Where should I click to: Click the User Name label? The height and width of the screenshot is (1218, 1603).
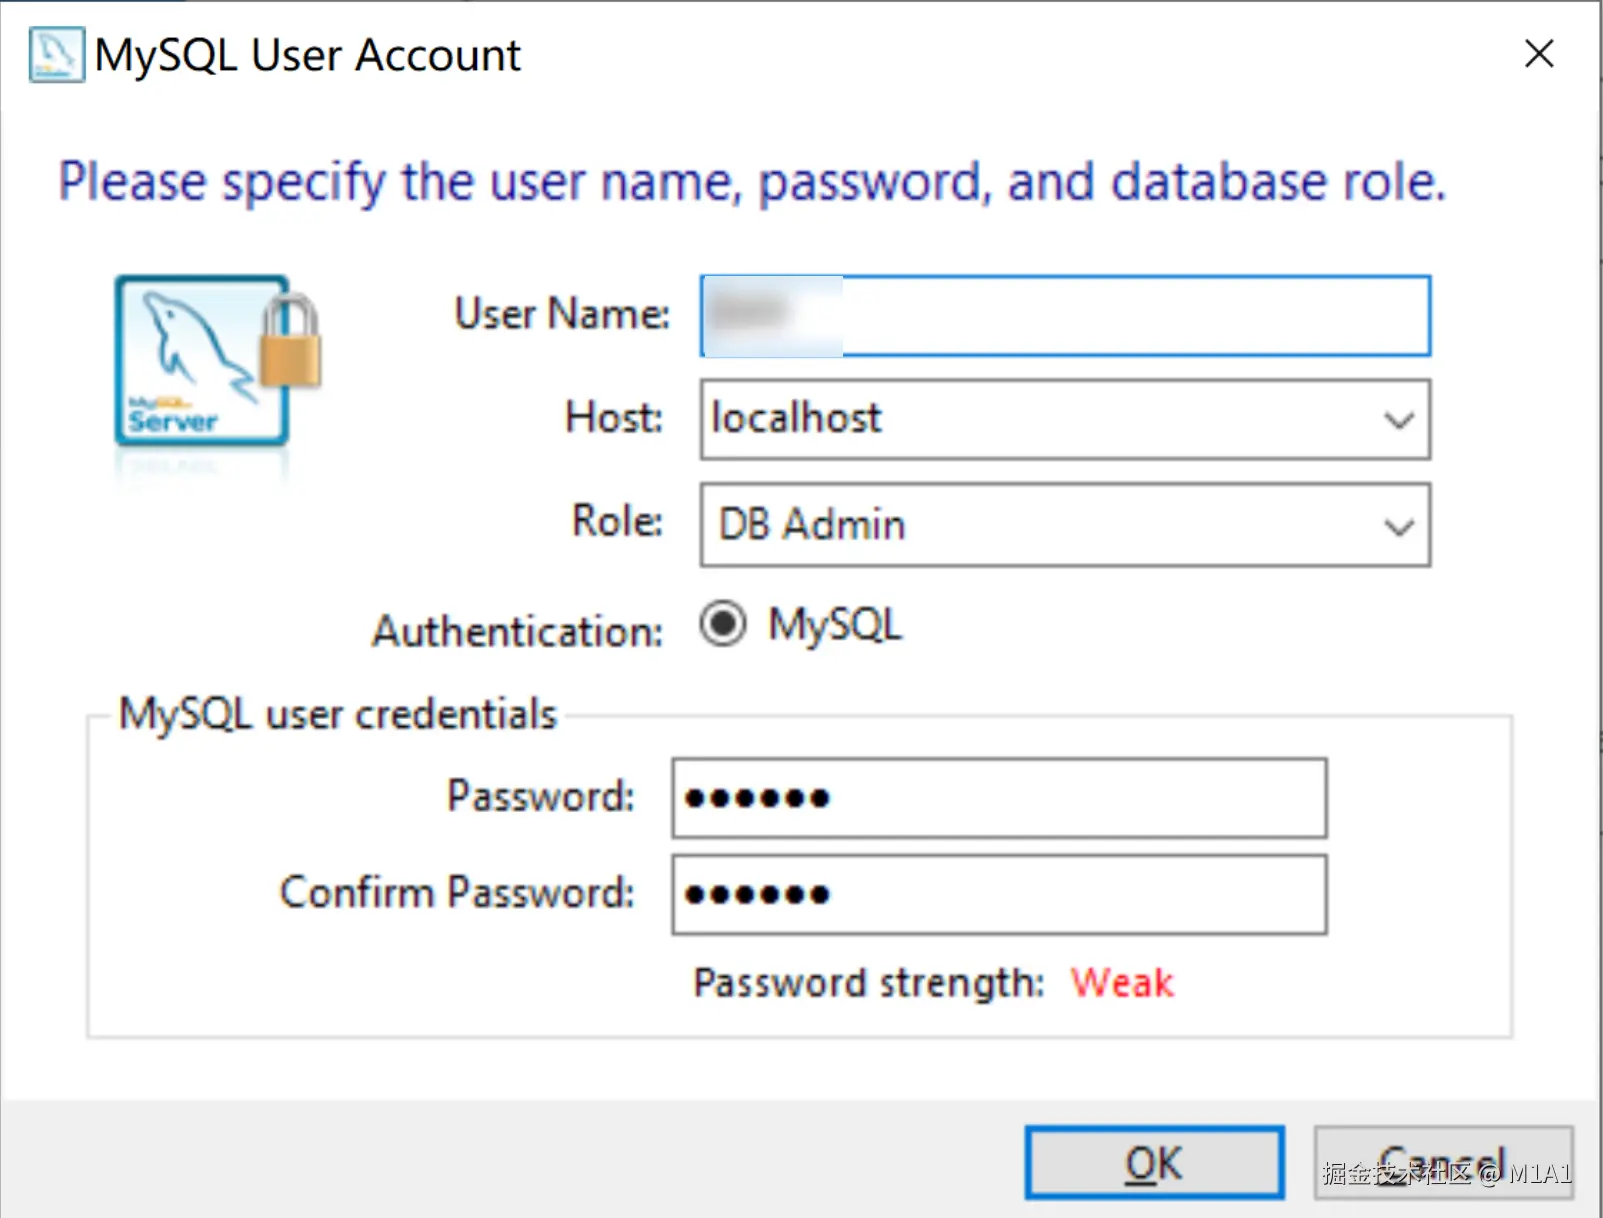pos(561,314)
